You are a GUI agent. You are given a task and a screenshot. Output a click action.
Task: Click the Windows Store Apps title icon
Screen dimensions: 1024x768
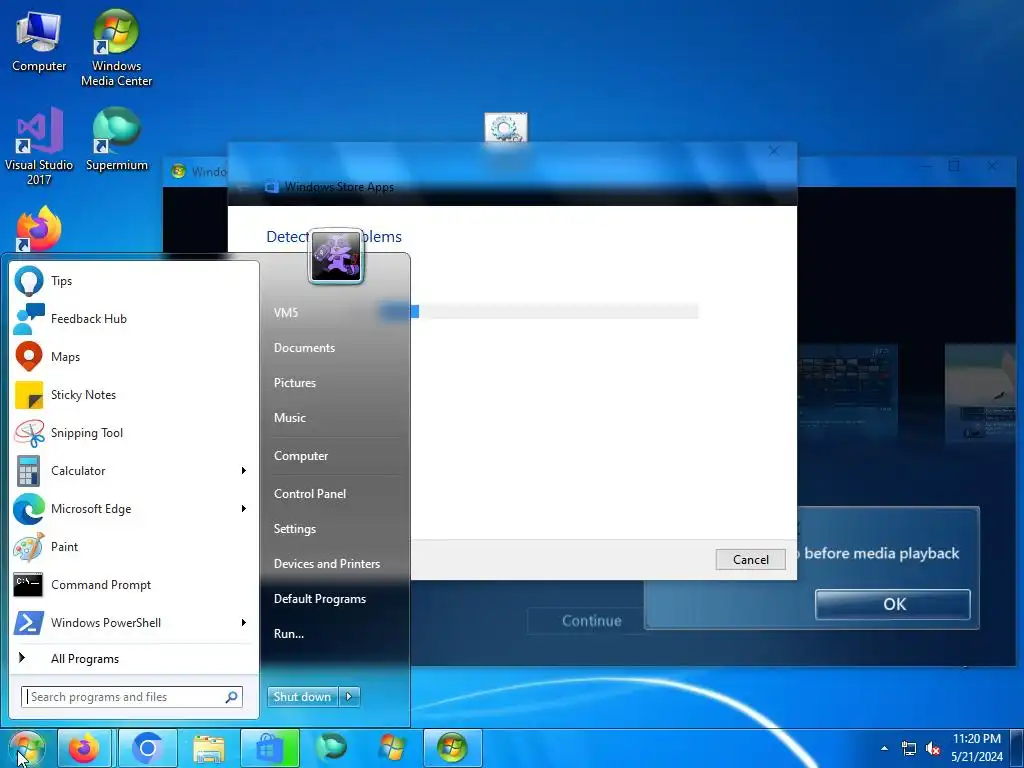click(272, 187)
